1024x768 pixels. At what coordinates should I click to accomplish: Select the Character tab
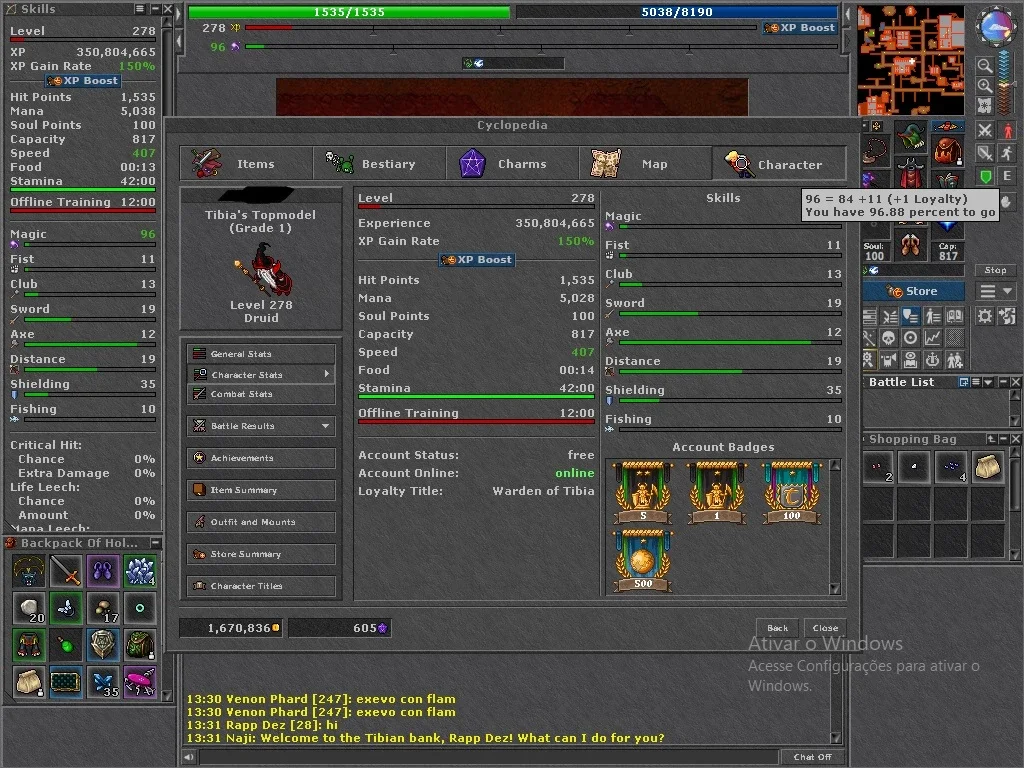coord(780,163)
